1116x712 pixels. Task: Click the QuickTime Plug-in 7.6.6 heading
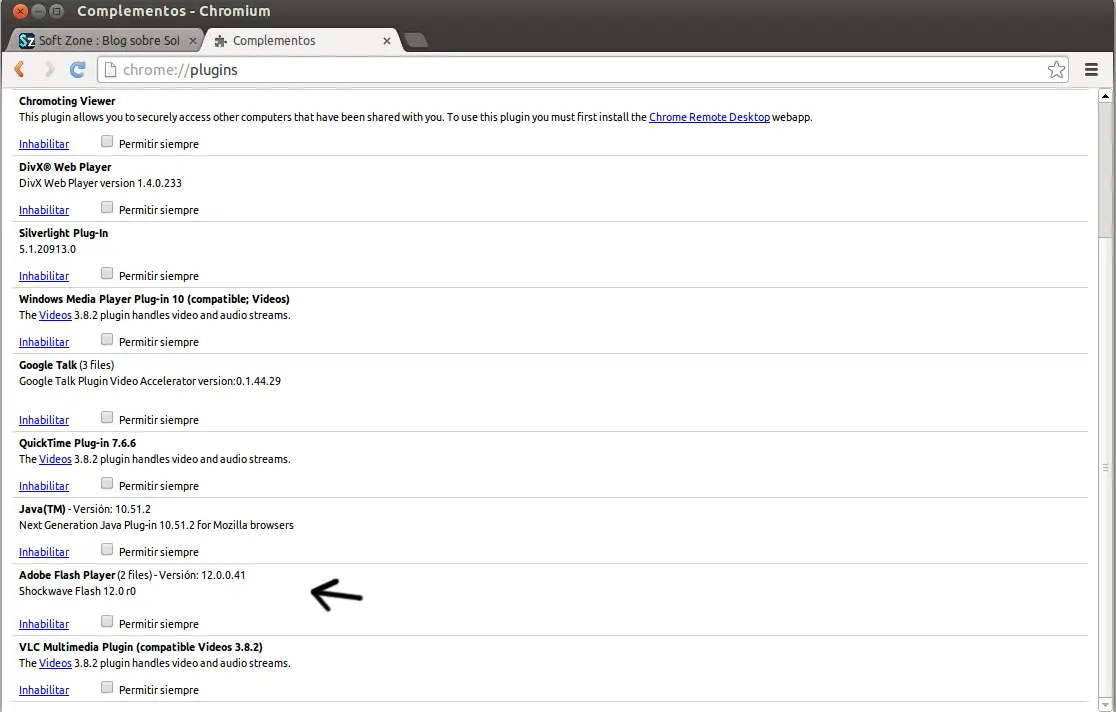point(78,443)
